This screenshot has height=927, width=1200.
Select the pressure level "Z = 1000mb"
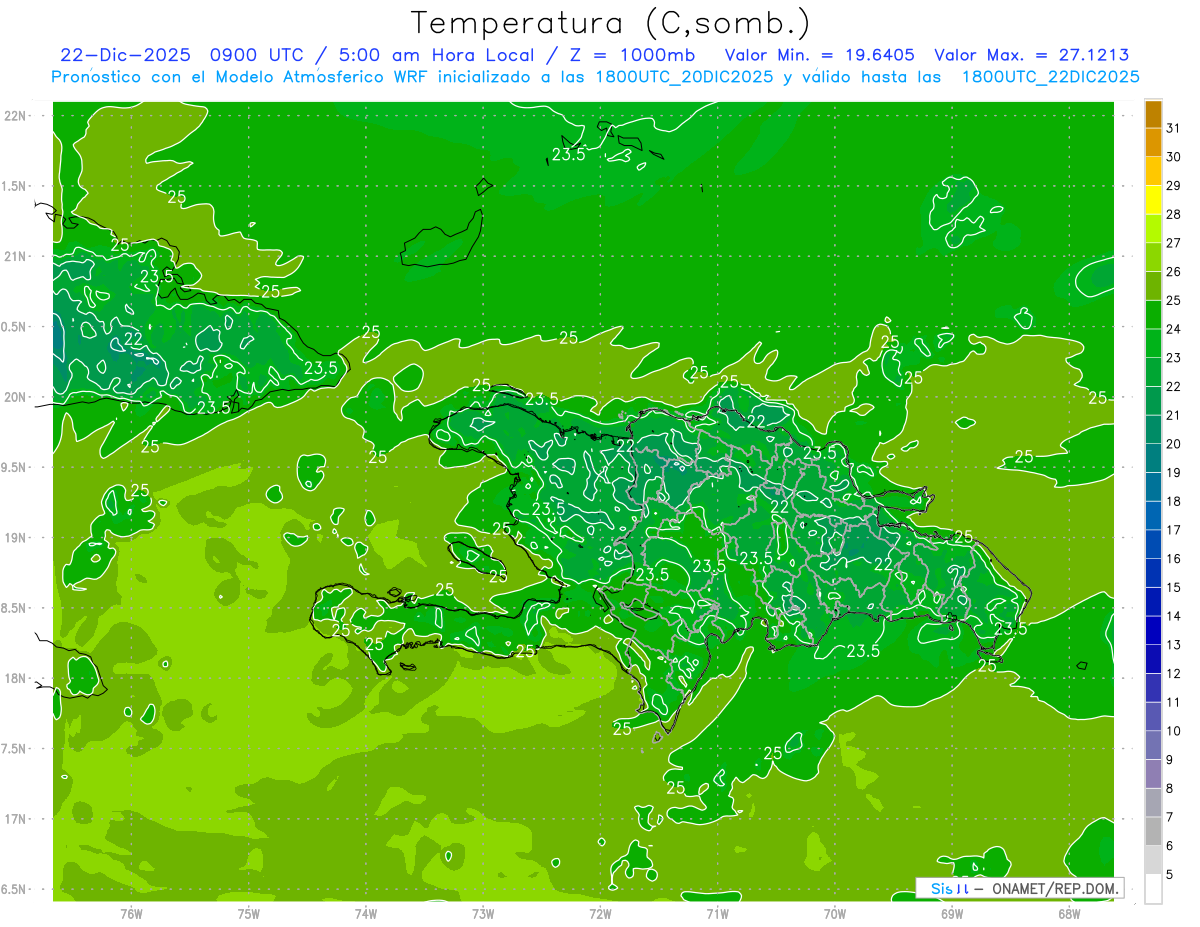(634, 56)
